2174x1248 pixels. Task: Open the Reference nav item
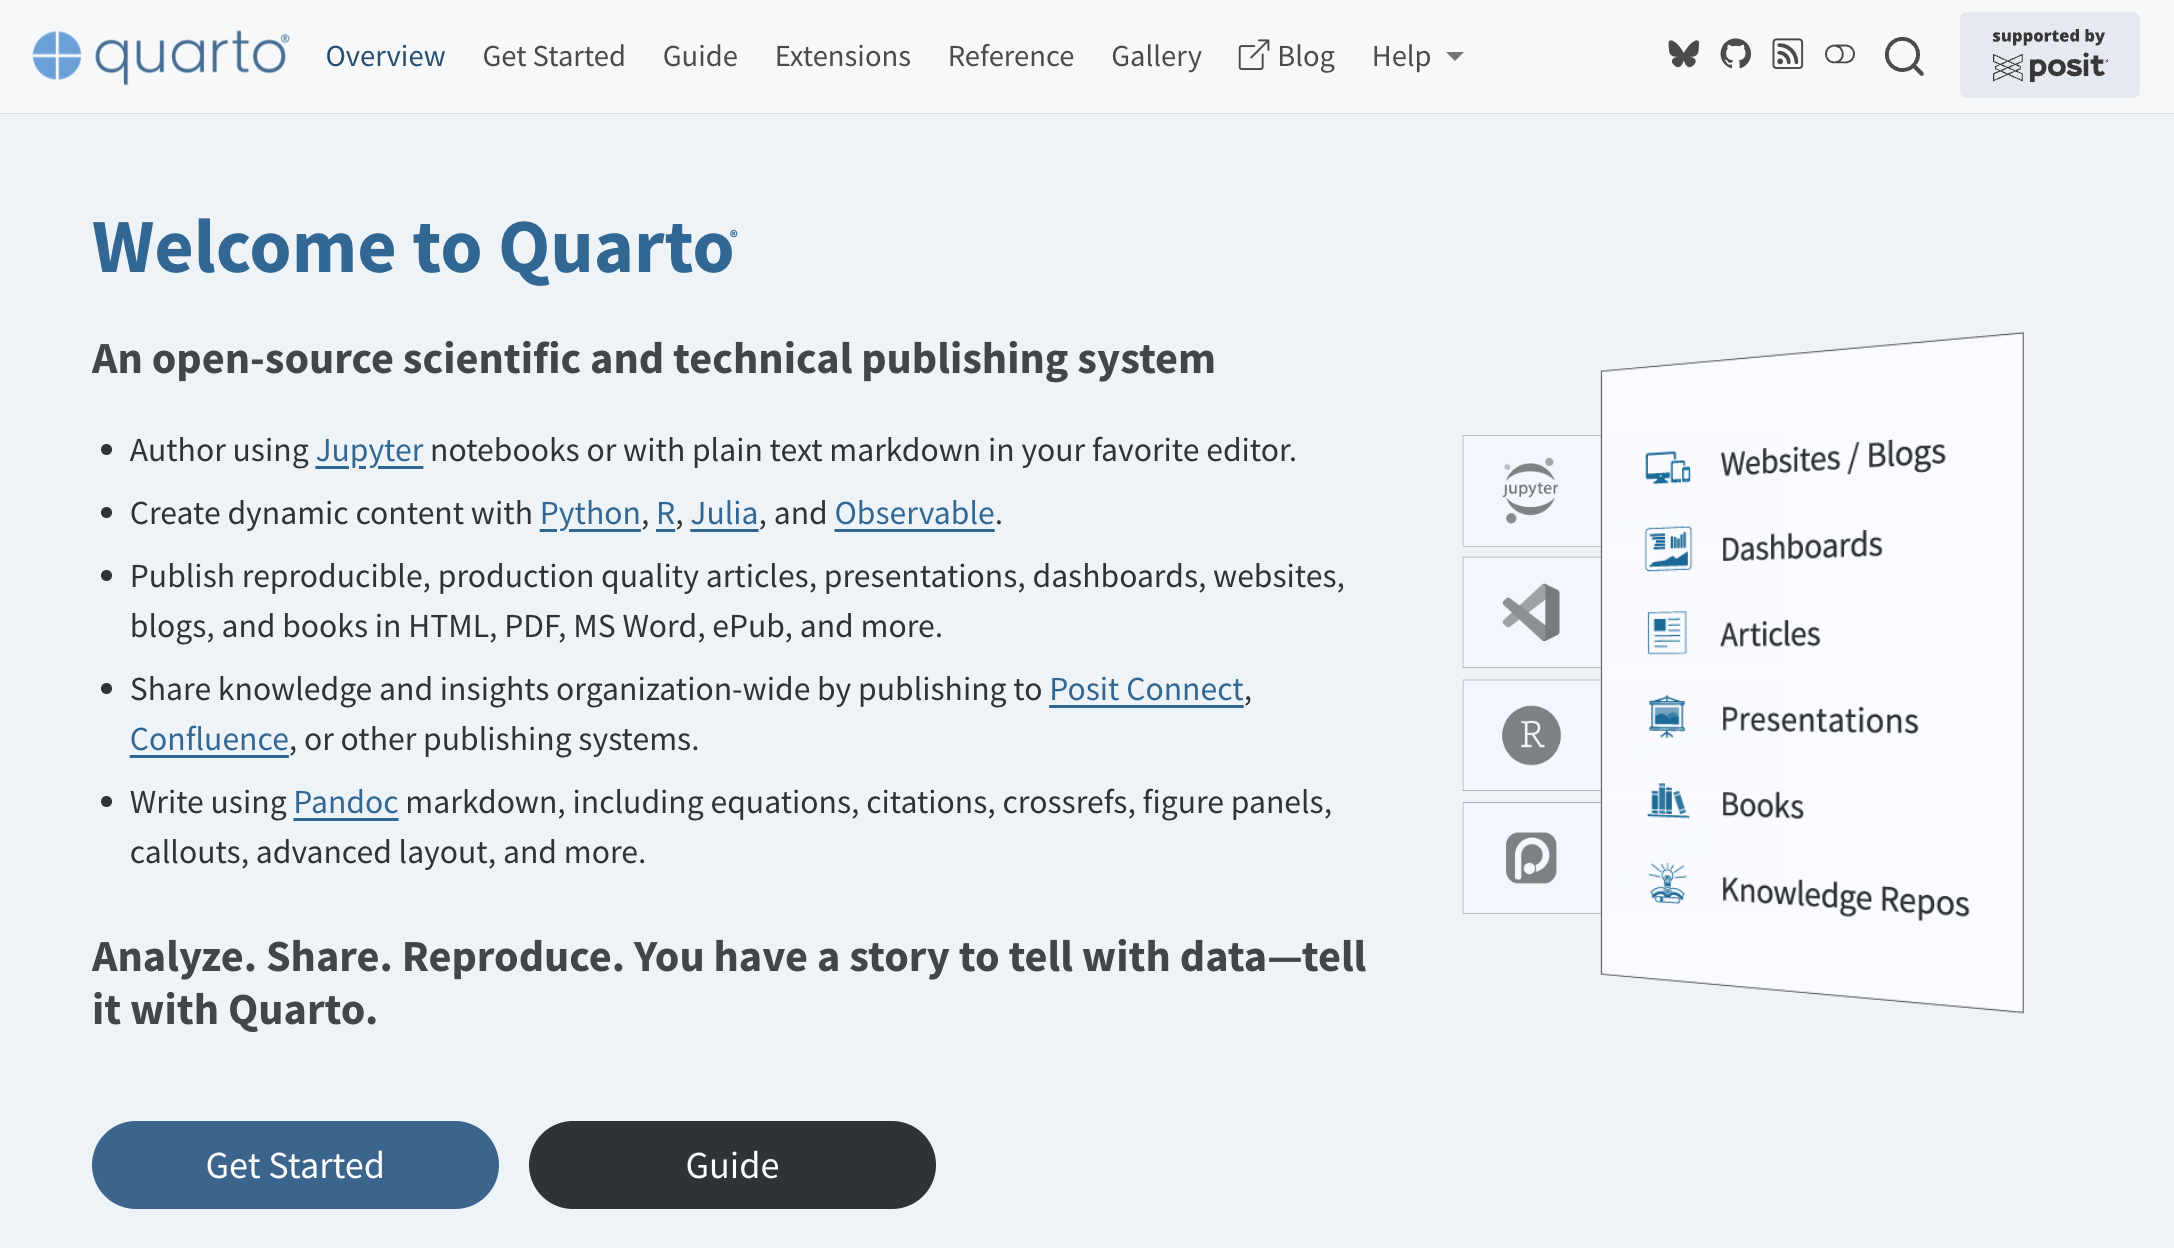1010,56
